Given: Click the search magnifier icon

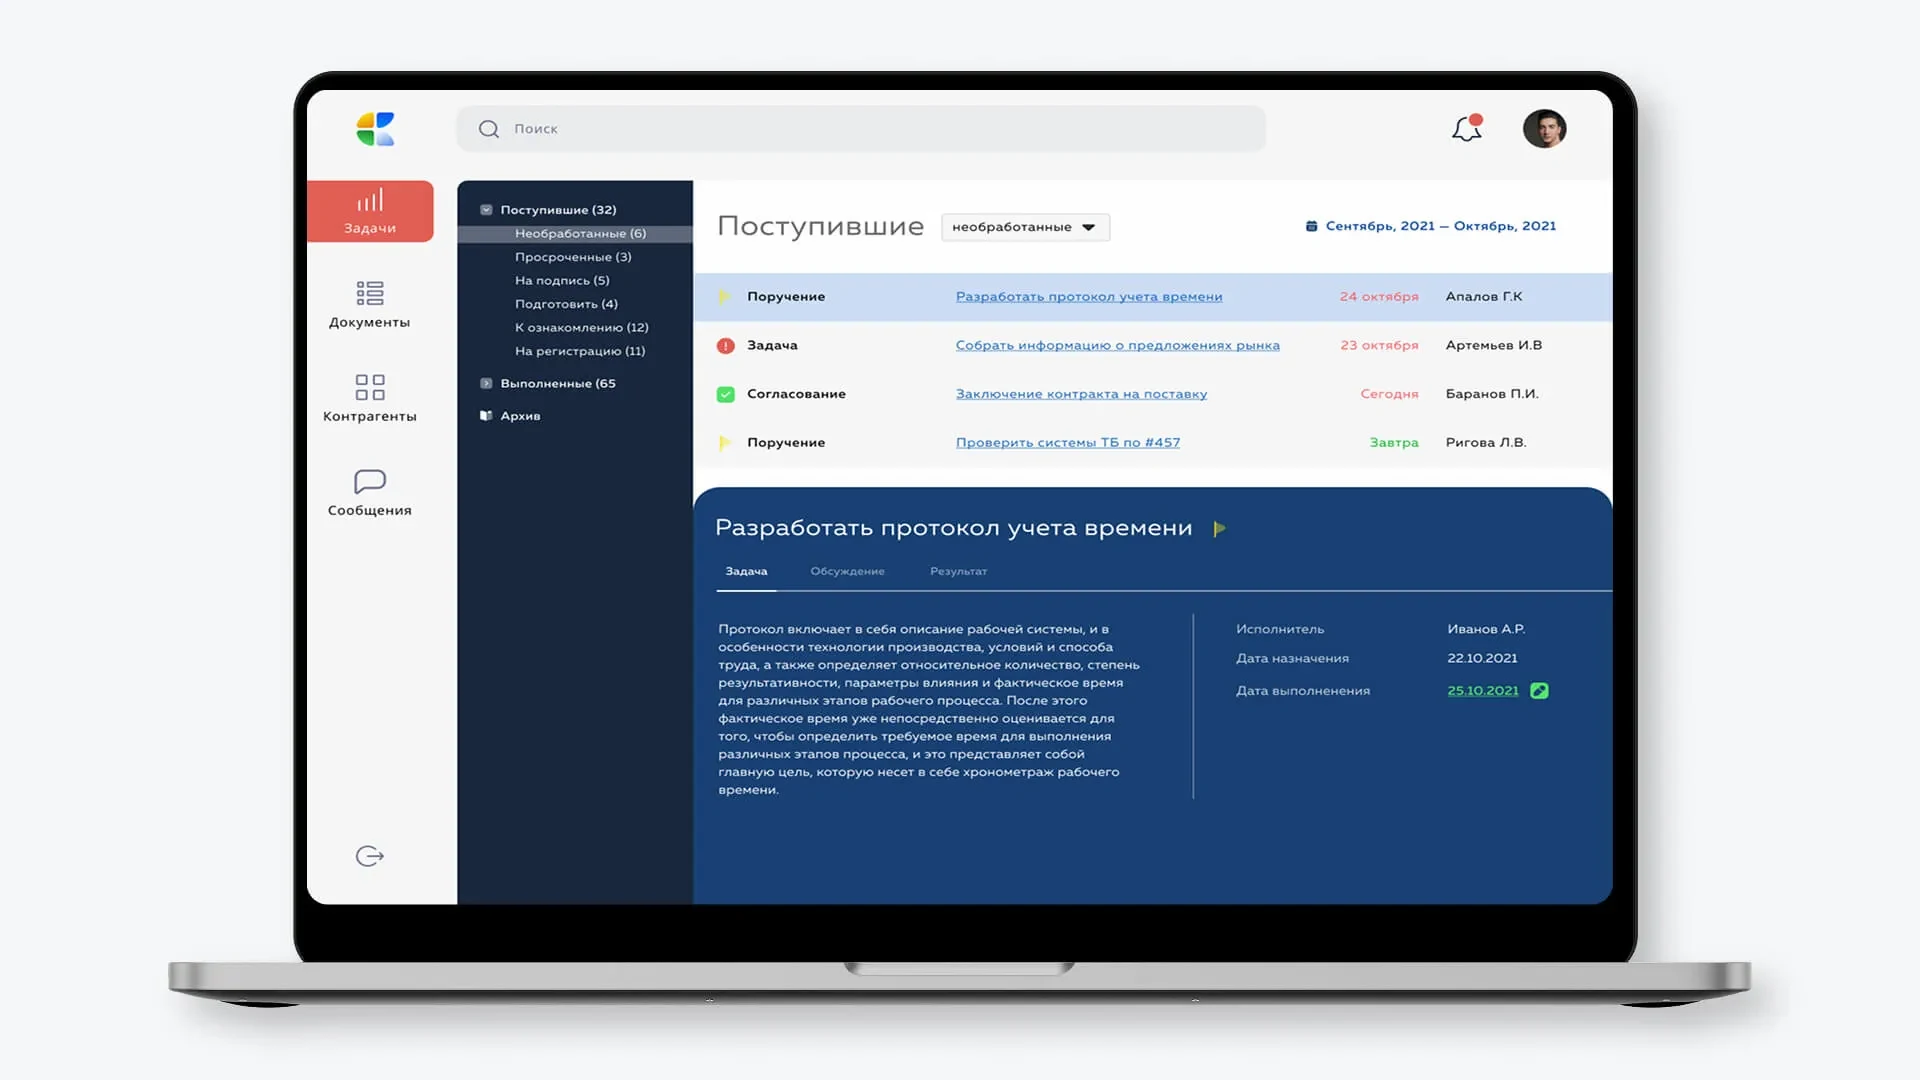Looking at the screenshot, I should [488, 129].
